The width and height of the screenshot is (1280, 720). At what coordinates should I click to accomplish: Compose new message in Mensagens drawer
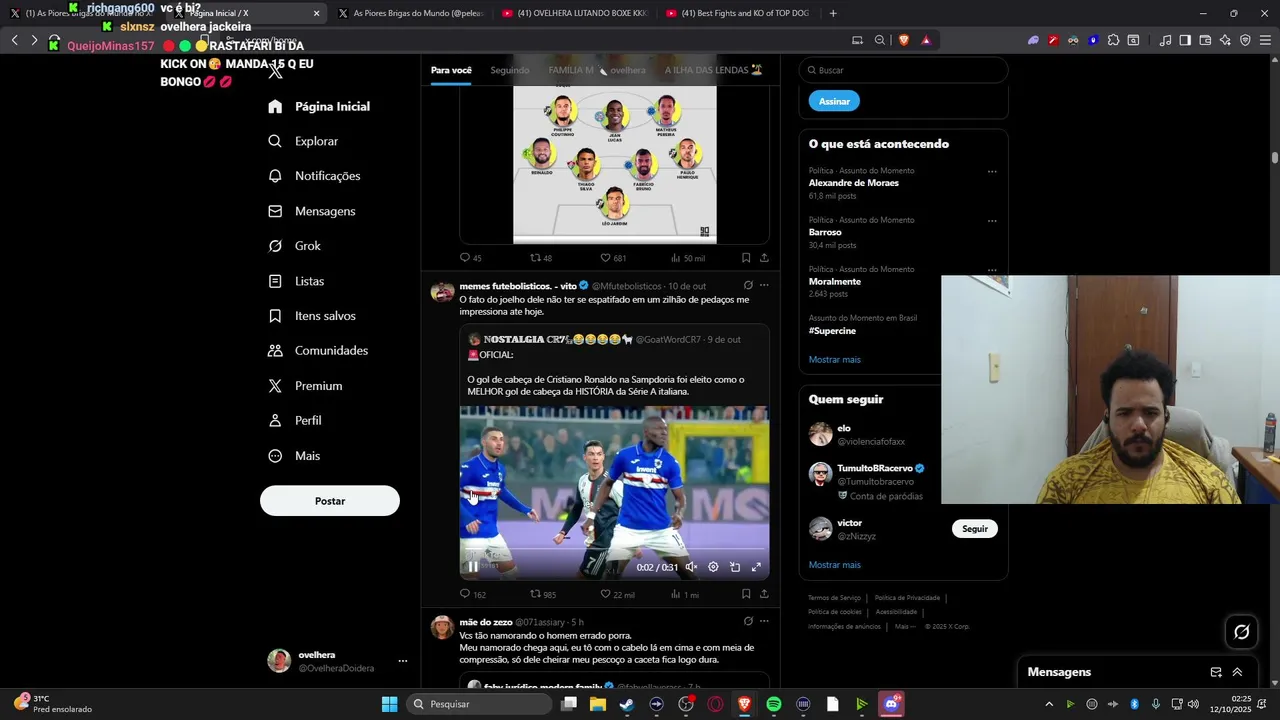[1216, 672]
